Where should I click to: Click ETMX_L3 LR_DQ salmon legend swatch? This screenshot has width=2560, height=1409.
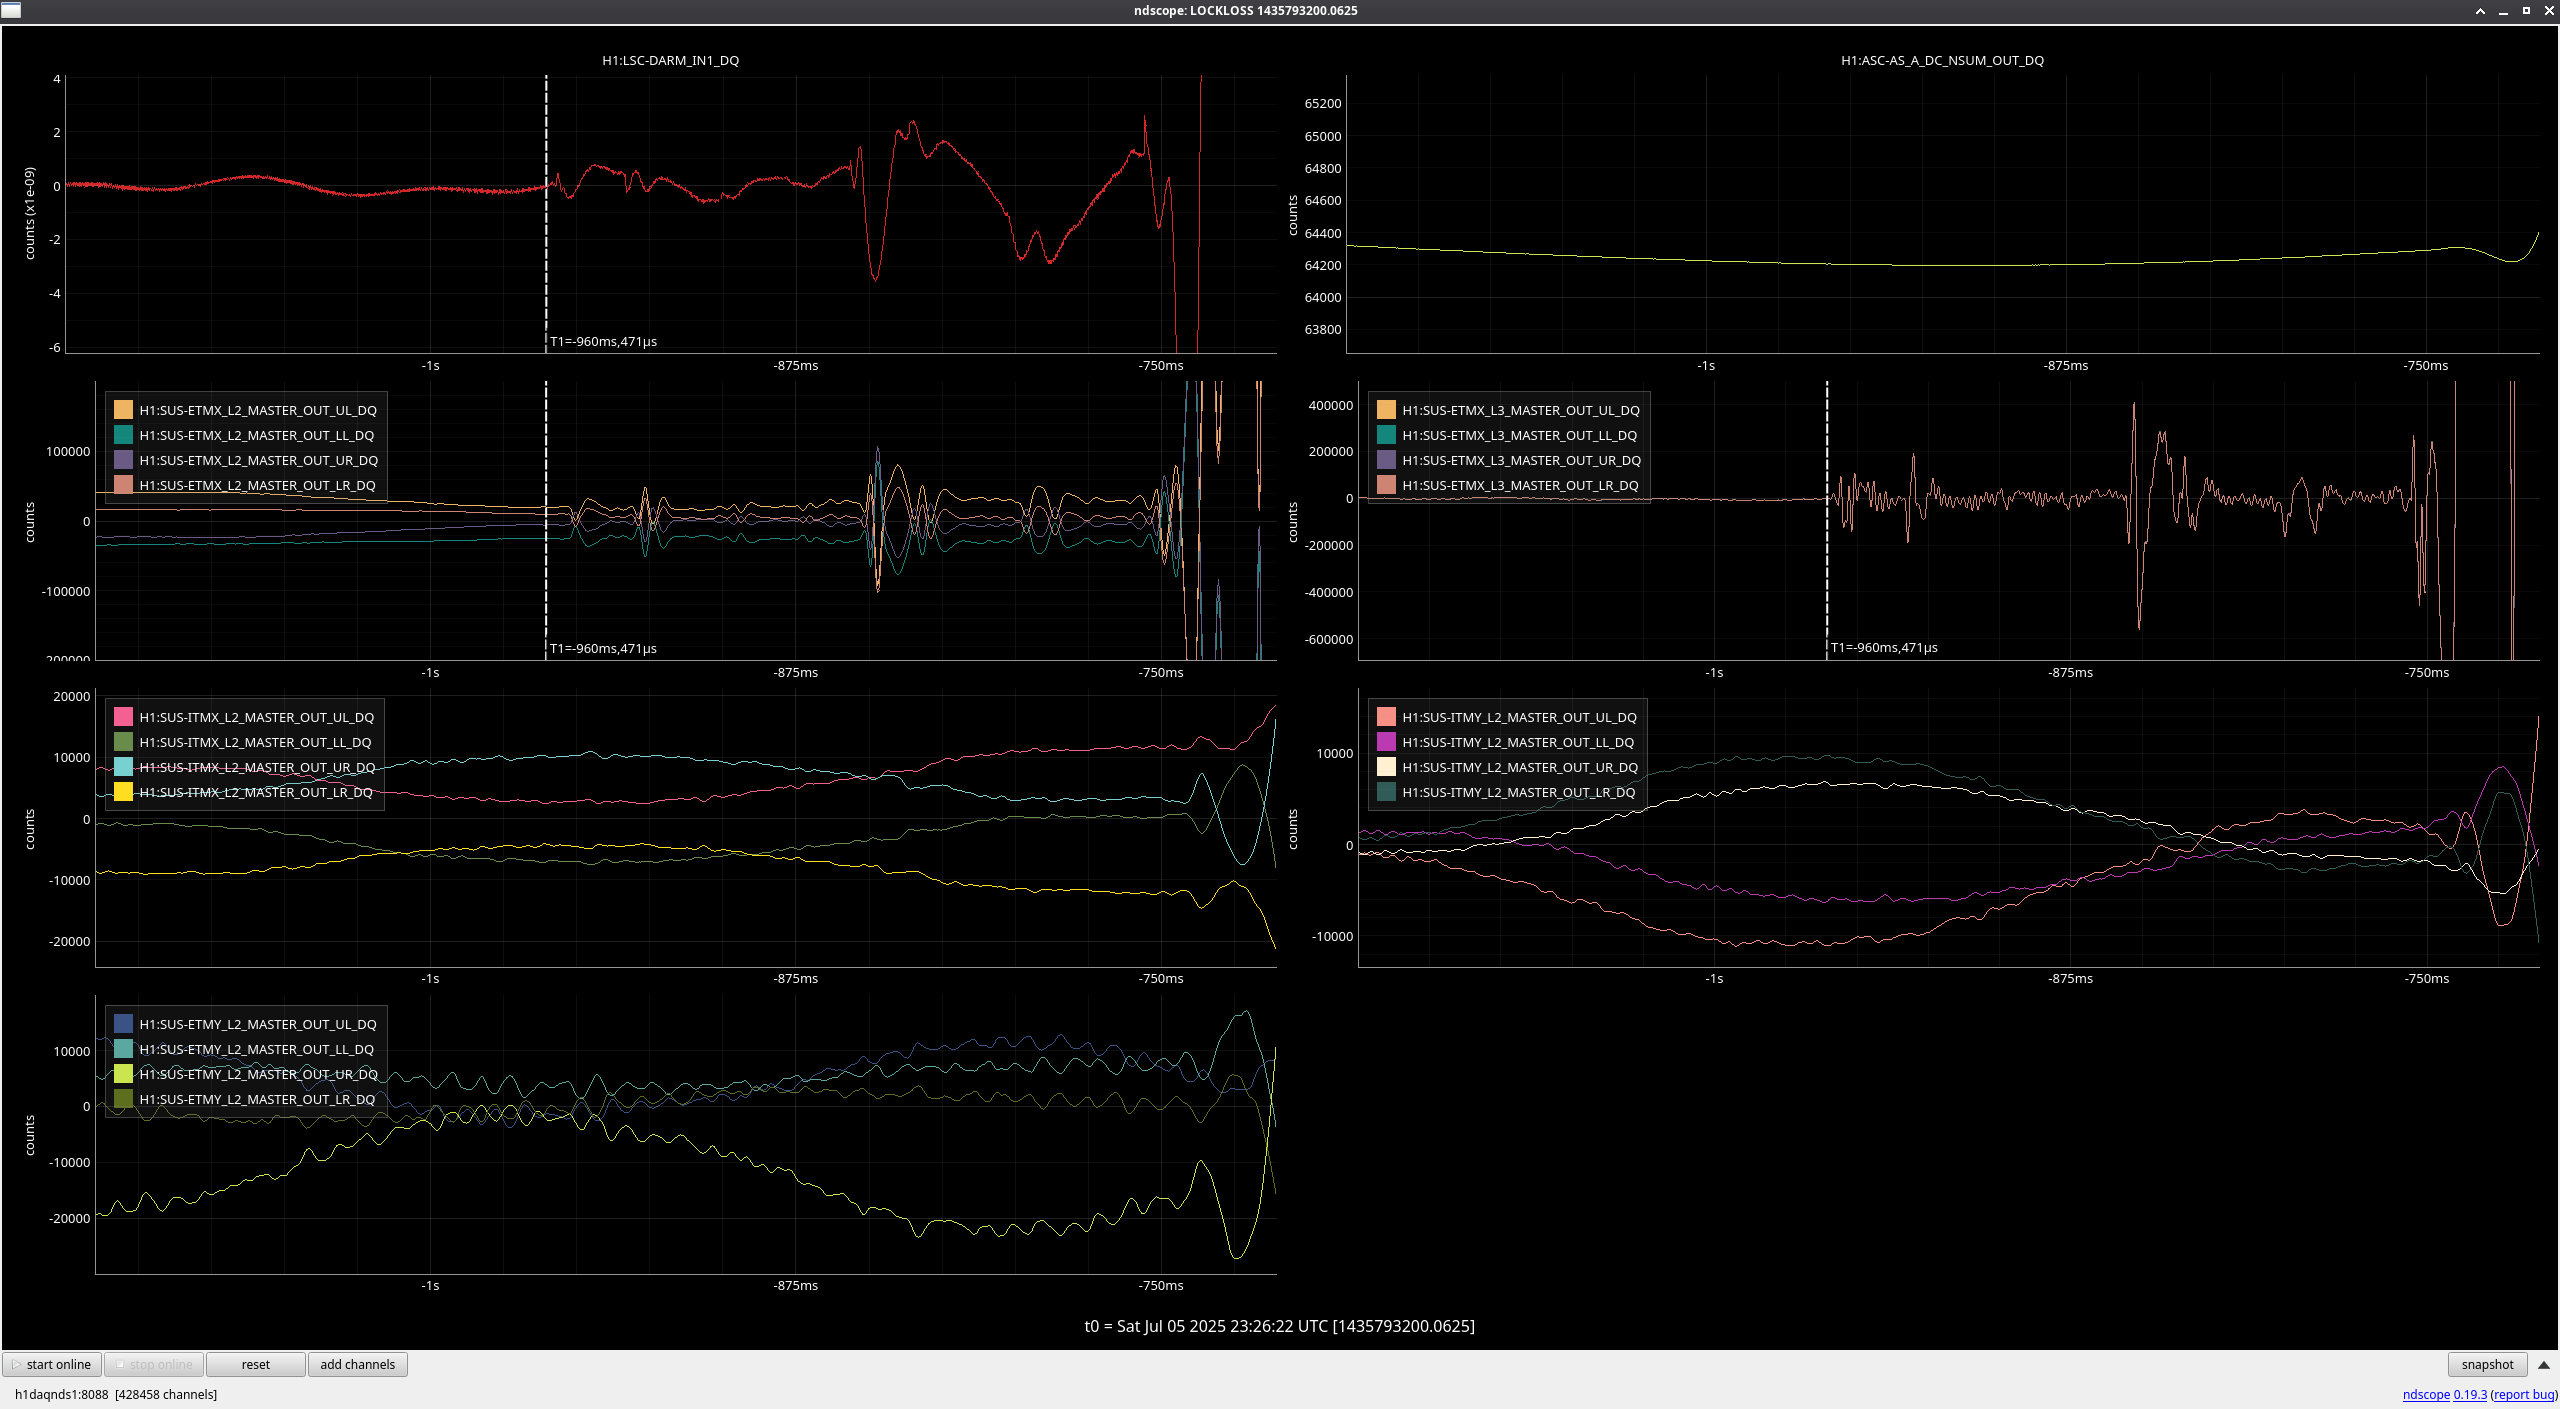(x=1386, y=485)
